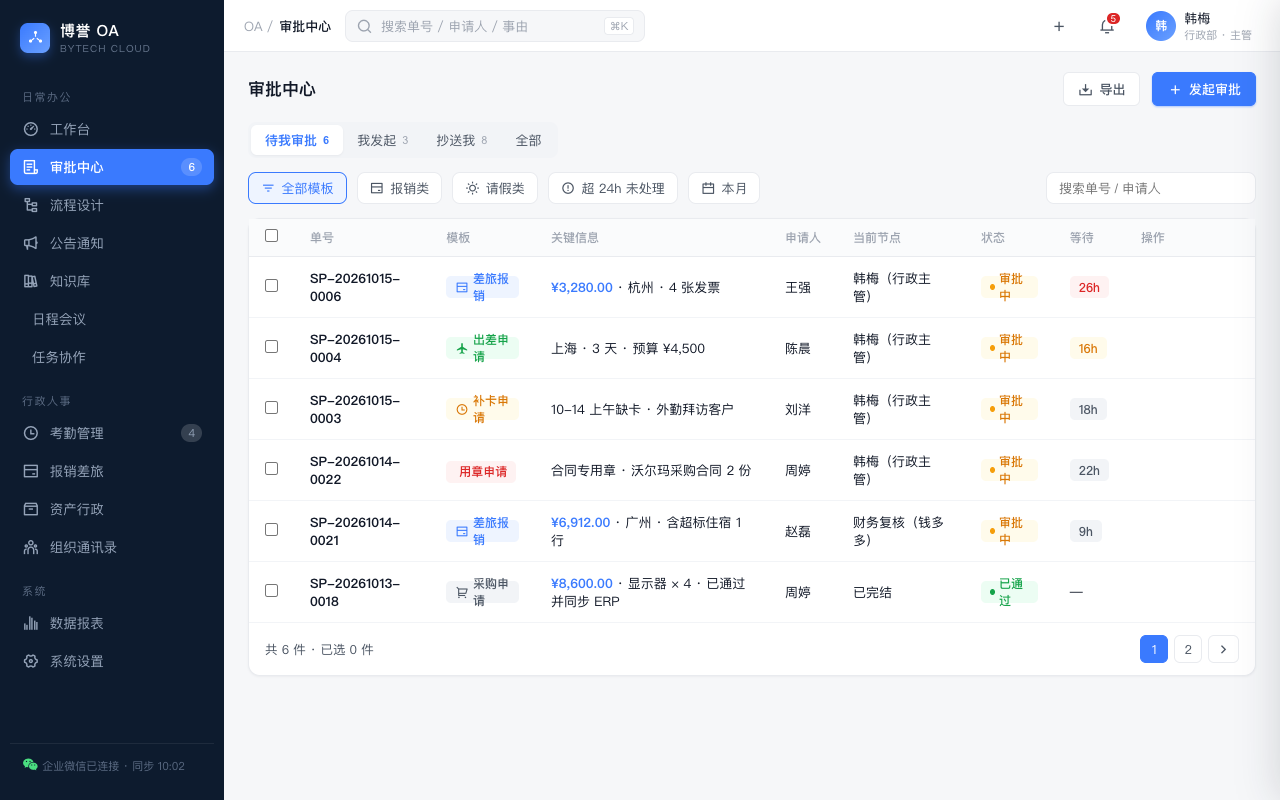Select checkbox for SP-20261014-0022
Viewport: 1280px width, 800px height.
(271, 468)
